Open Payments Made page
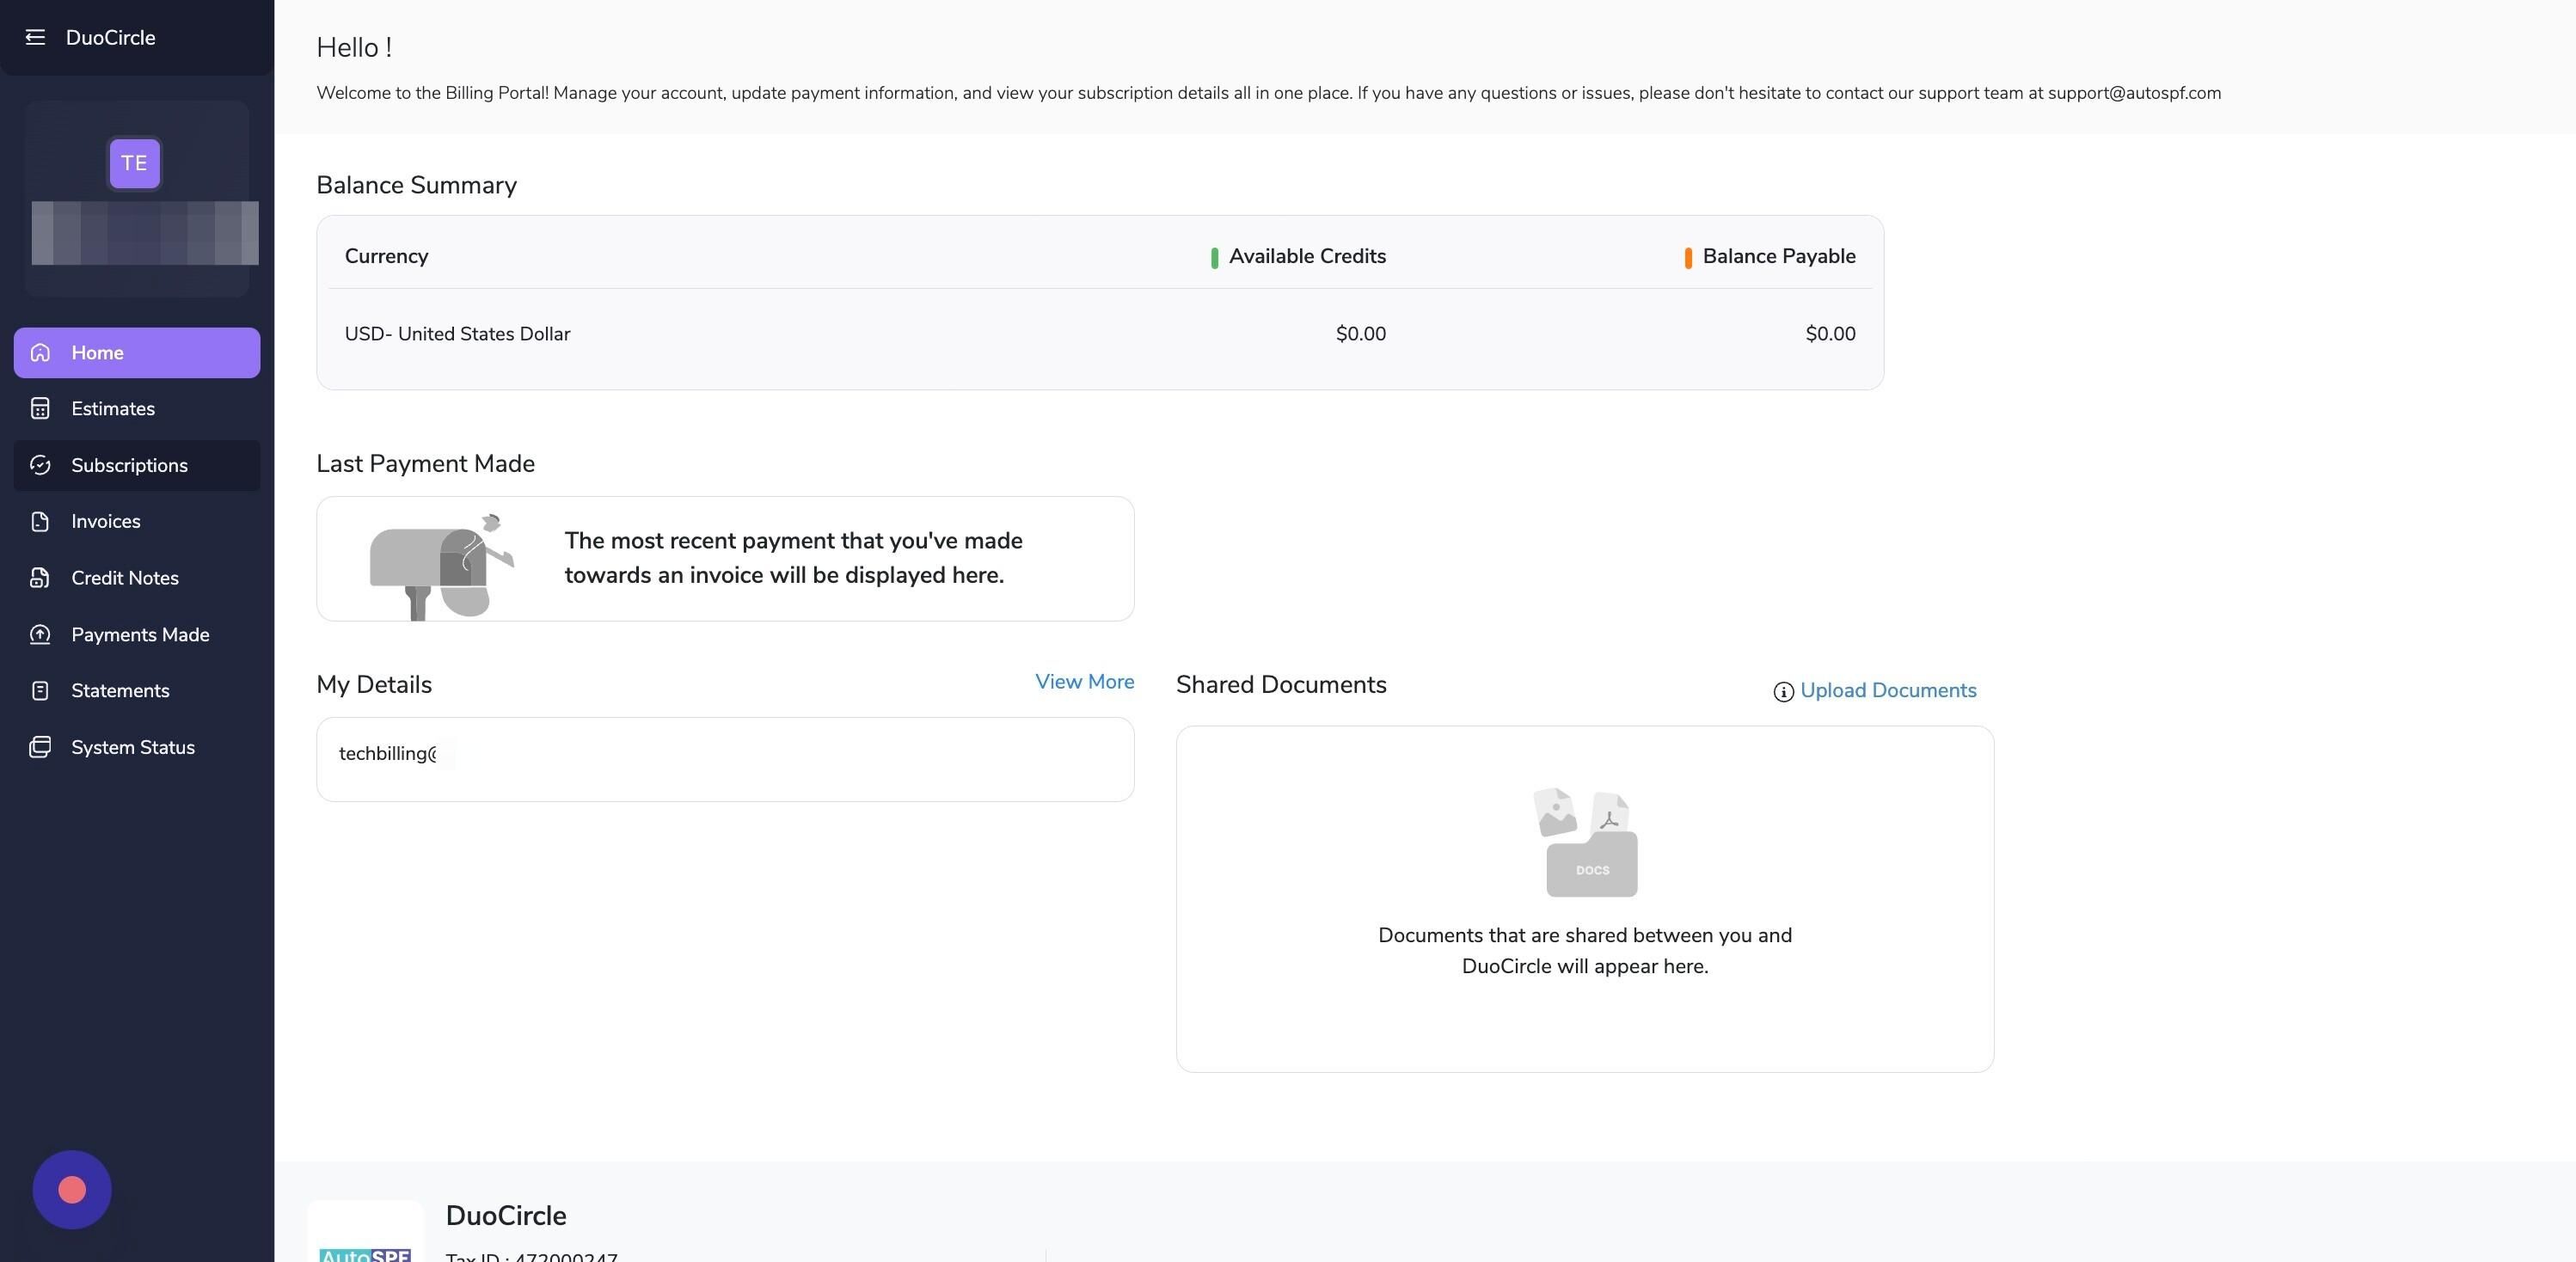Image resolution: width=2576 pixels, height=1262 pixels. [x=137, y=634]
